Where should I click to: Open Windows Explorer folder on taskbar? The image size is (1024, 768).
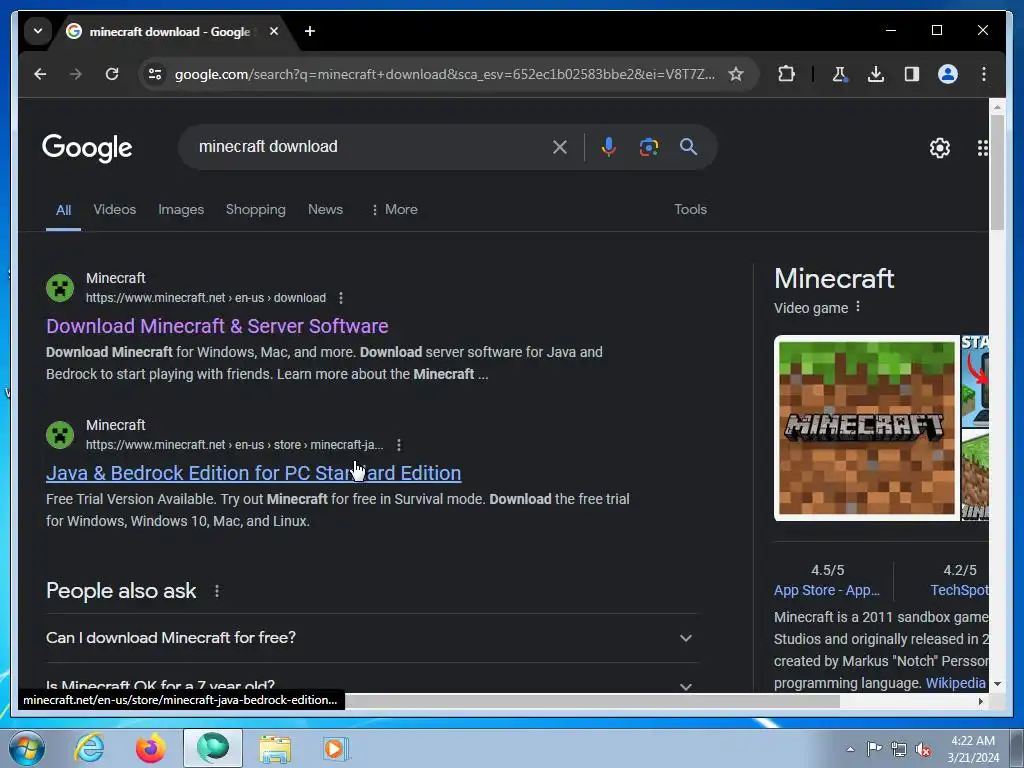(275, 748)
